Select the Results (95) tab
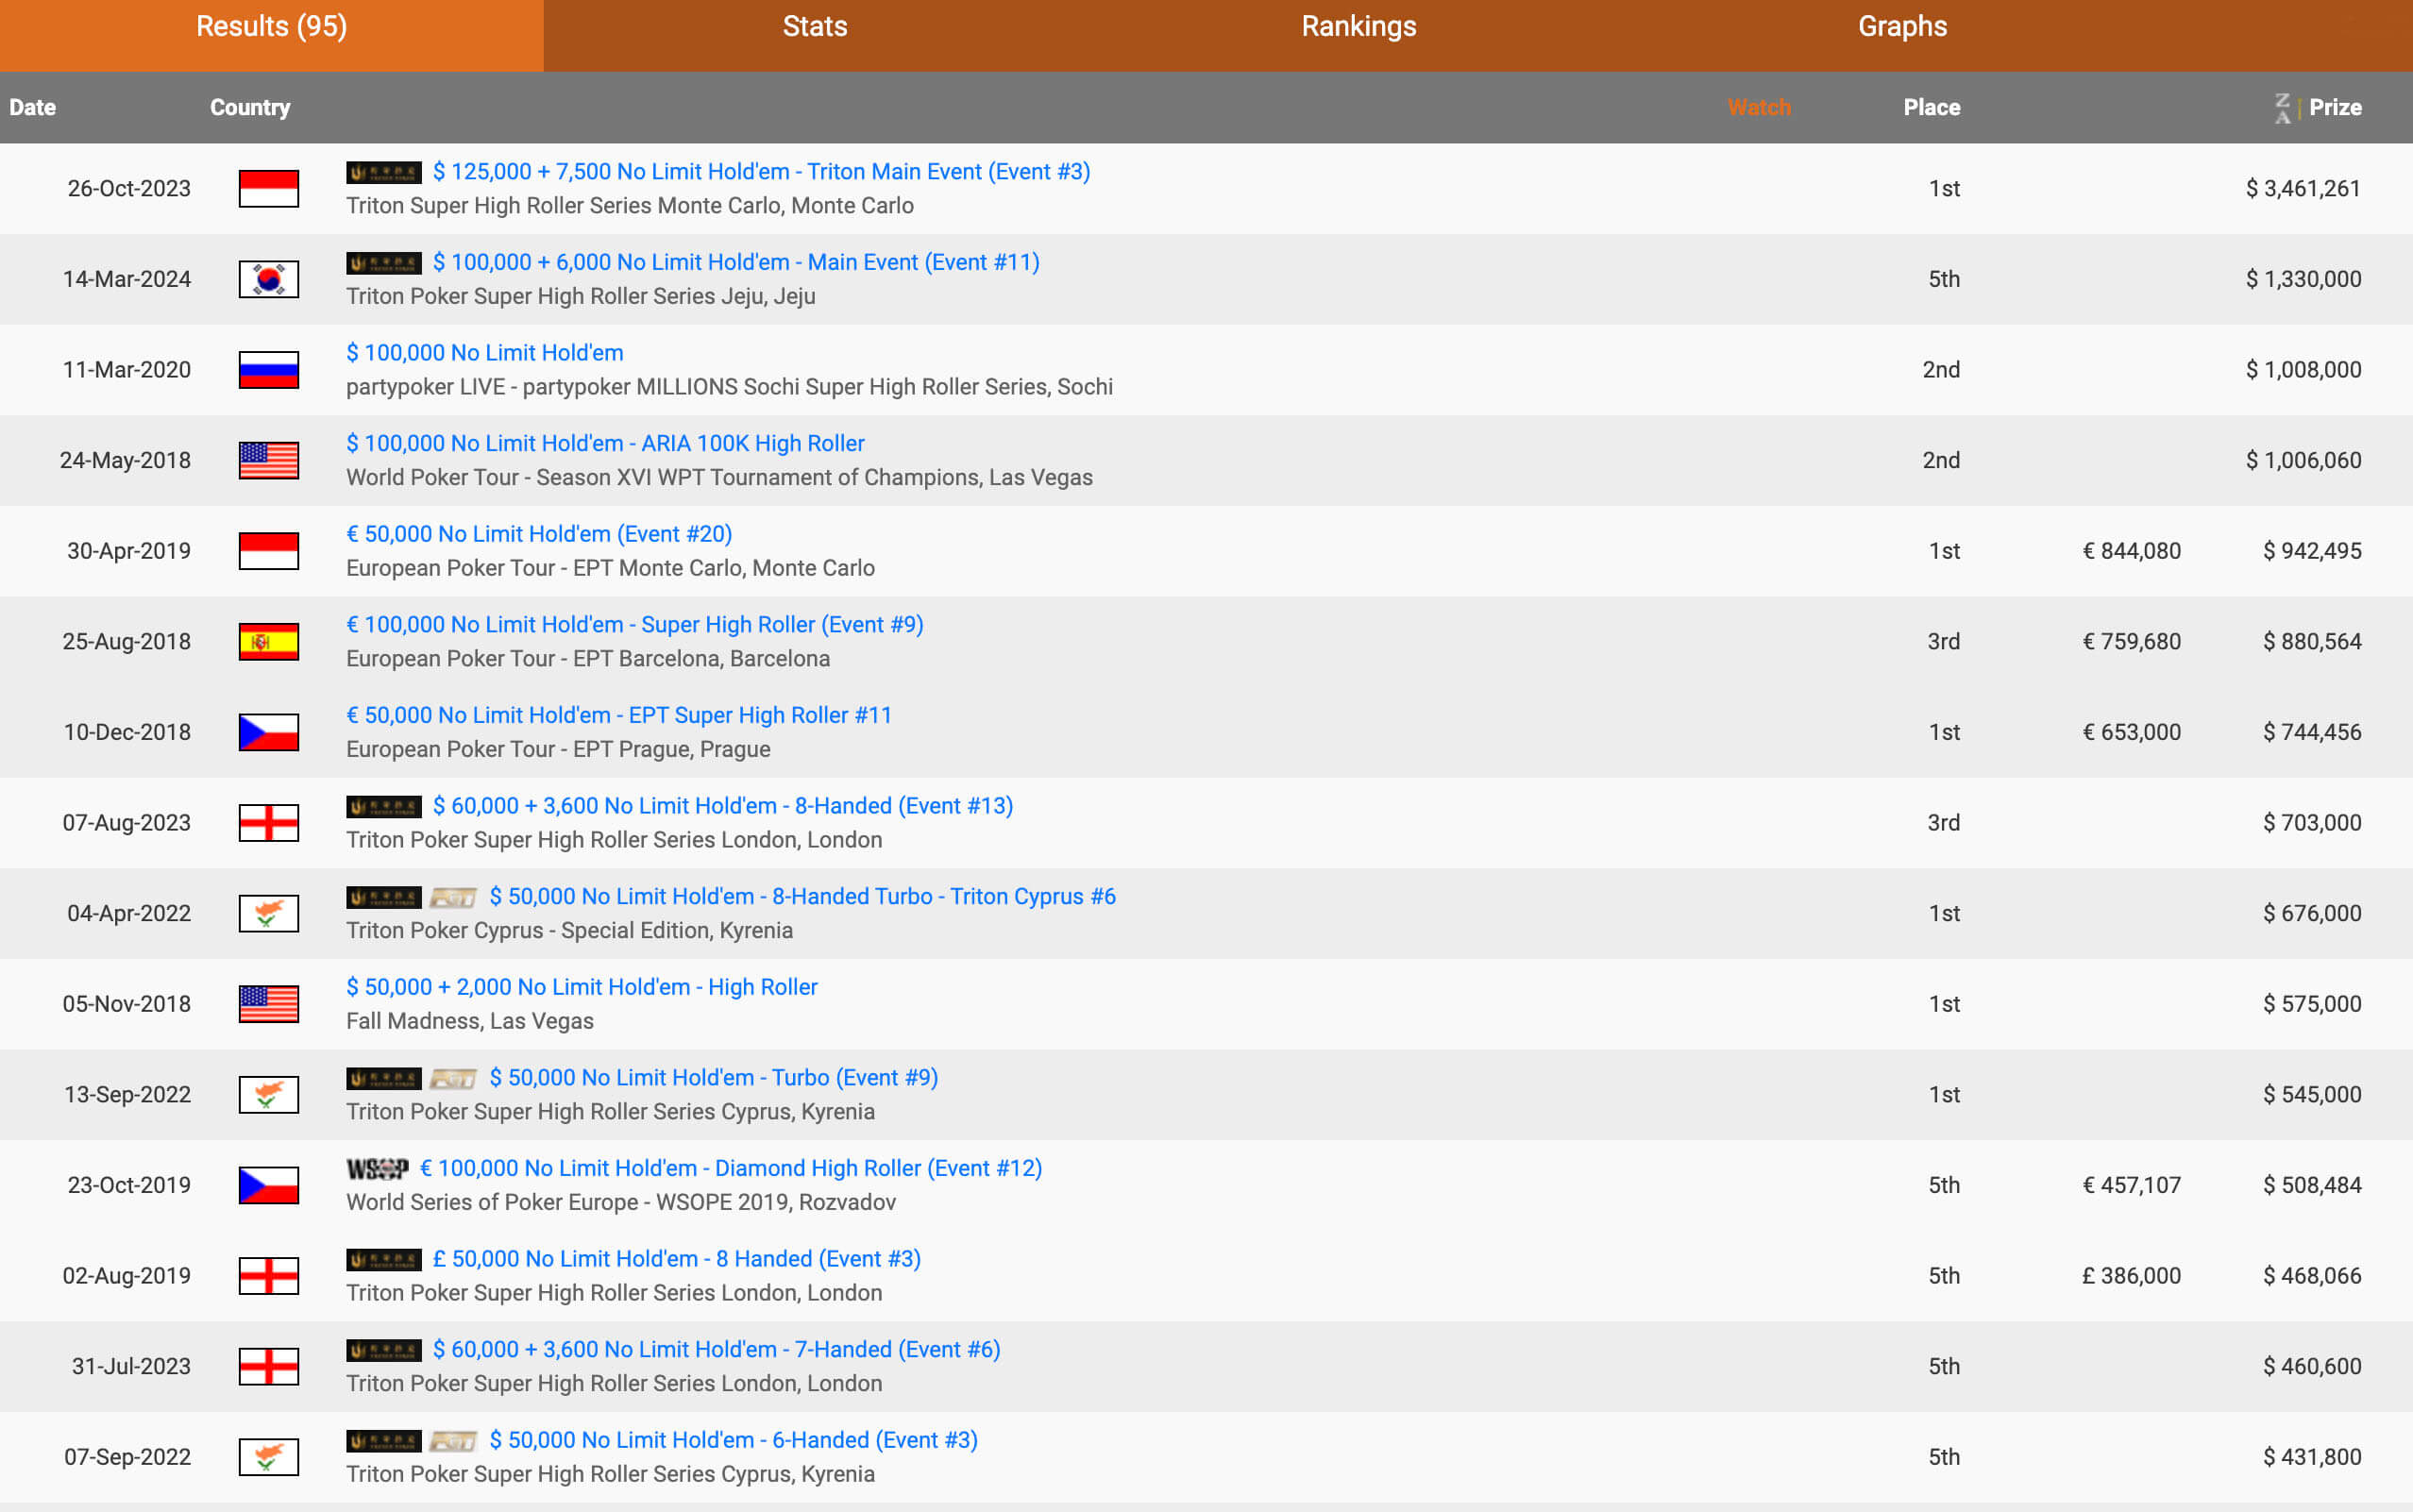The image size is (2413, 1512). [271, 27]
